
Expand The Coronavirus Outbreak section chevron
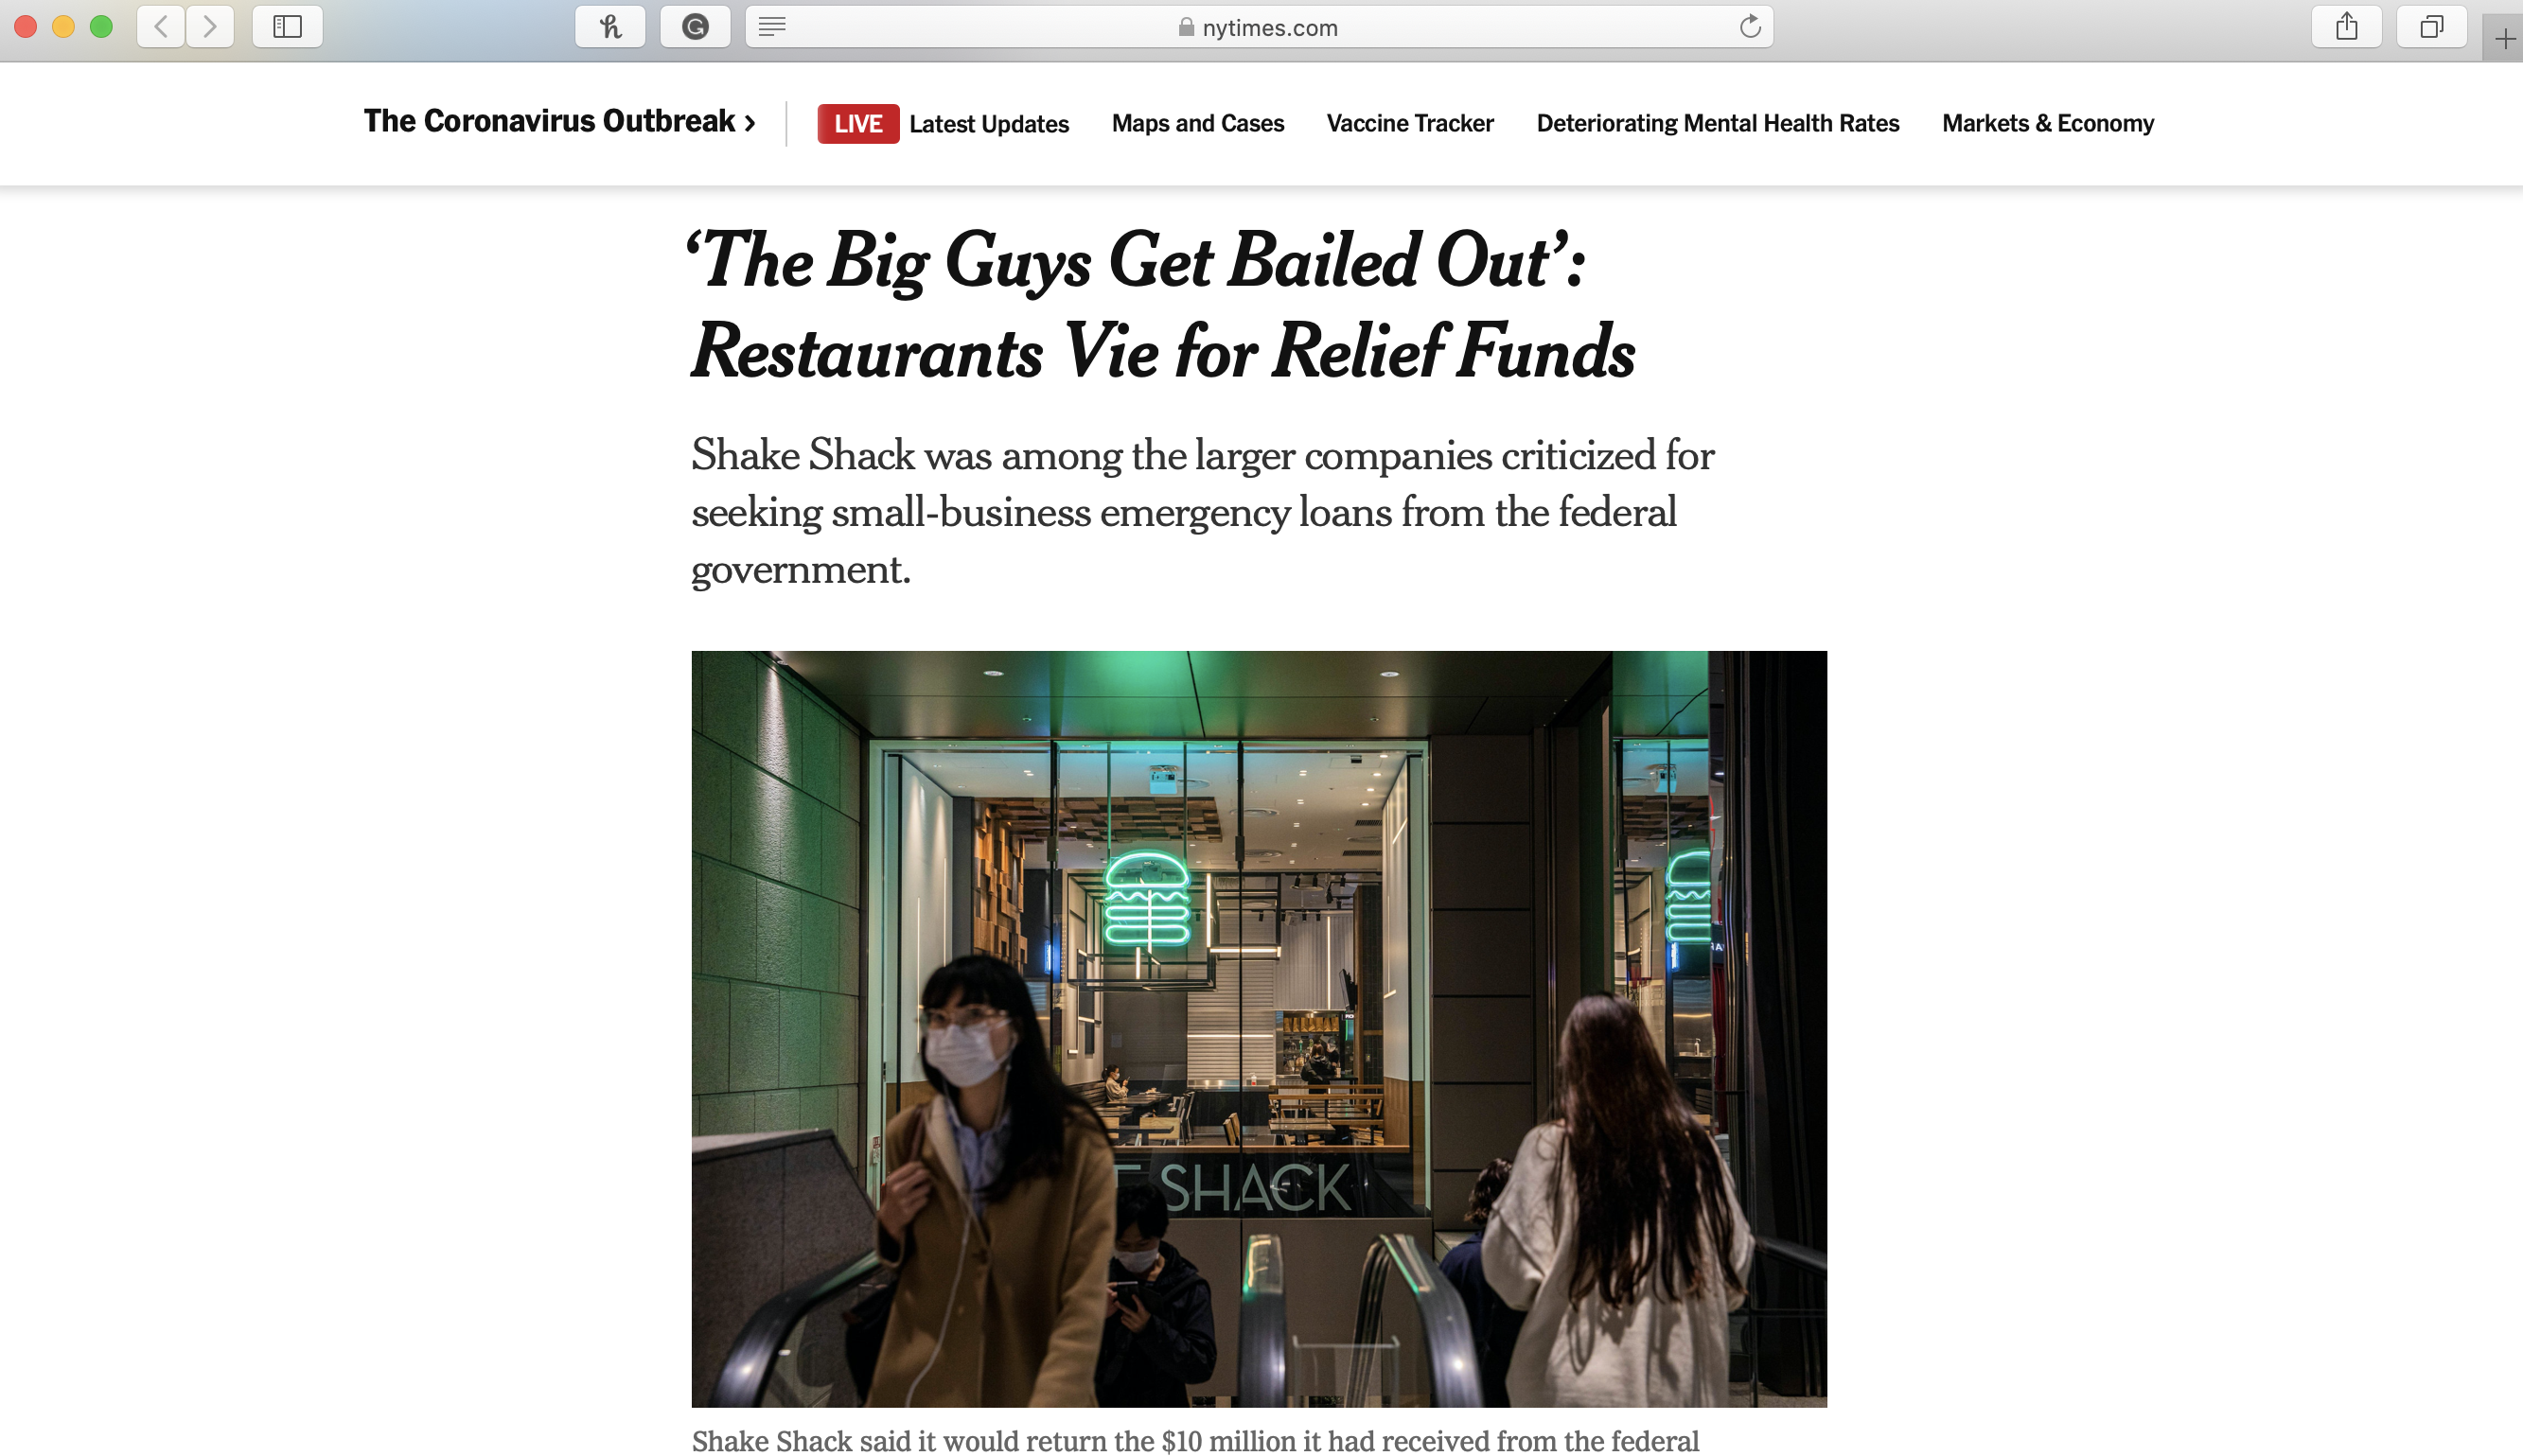750,123
